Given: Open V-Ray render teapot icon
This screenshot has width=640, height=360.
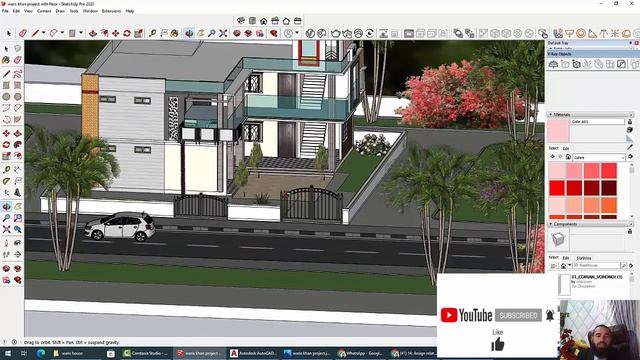Looking at the screenshot, I should pyautogui.click(x=336, y=33).
